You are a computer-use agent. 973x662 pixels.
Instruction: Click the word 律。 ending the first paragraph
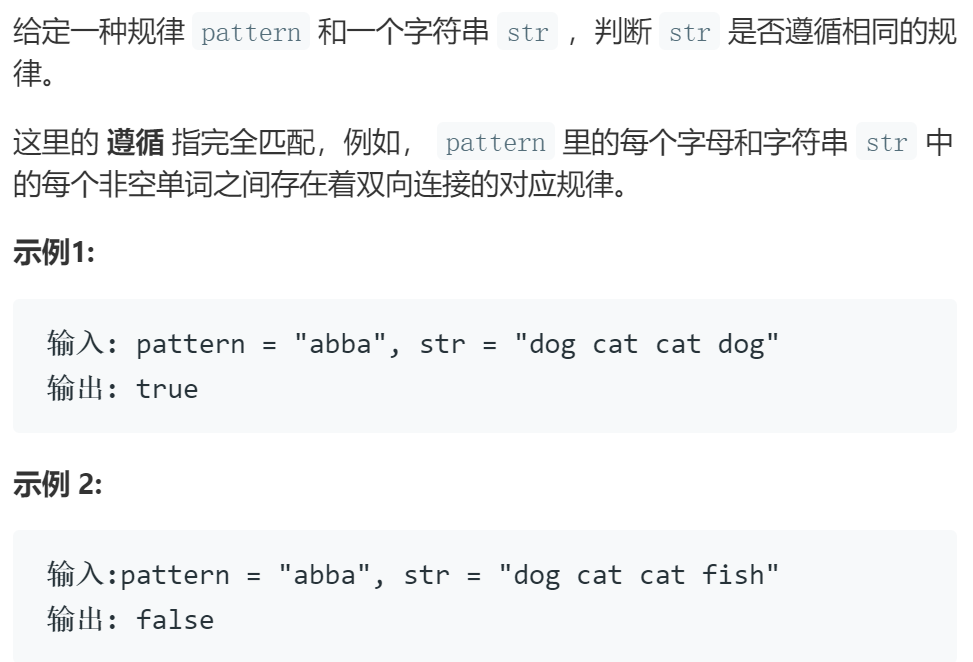pos(34,74)
